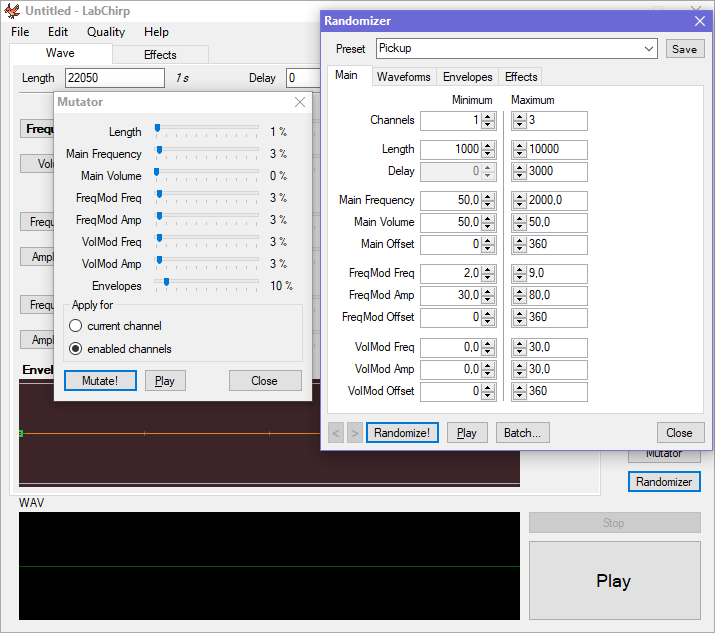Switch to the Effects tab in main window
Image resolution: width=715 pixels, height=633 pixels.
(160, 55)
